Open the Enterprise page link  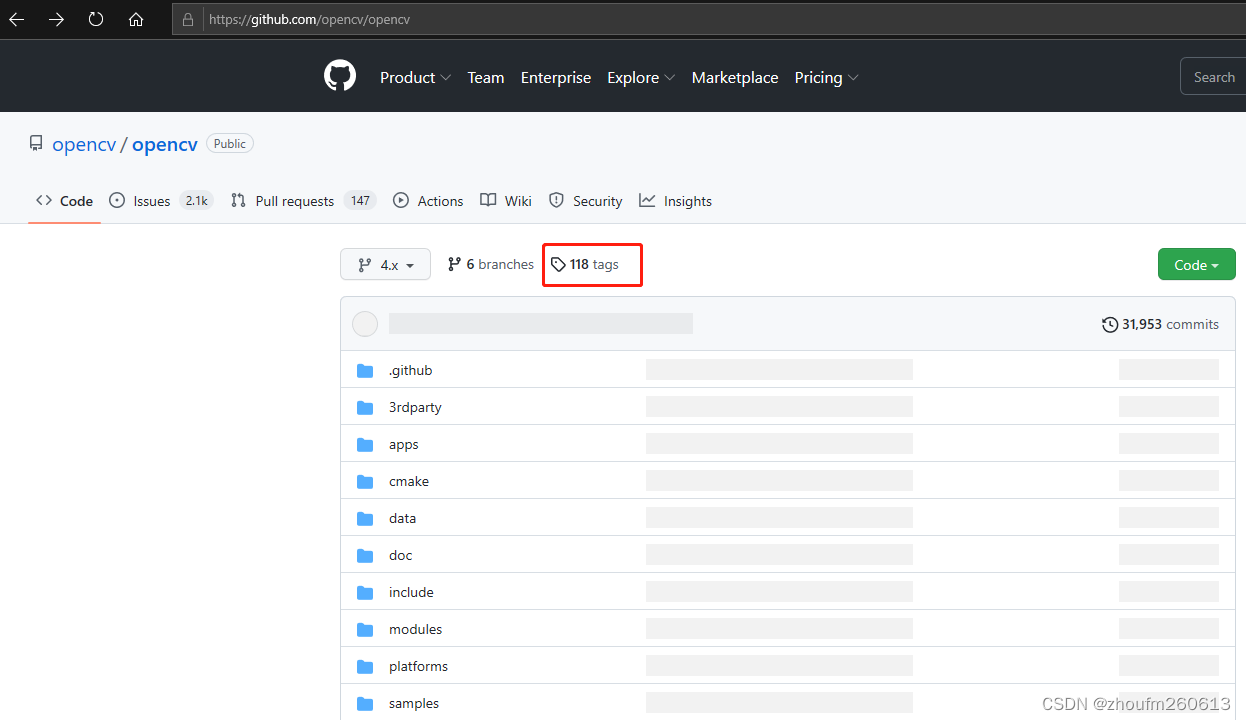click(x=556, y=77)
